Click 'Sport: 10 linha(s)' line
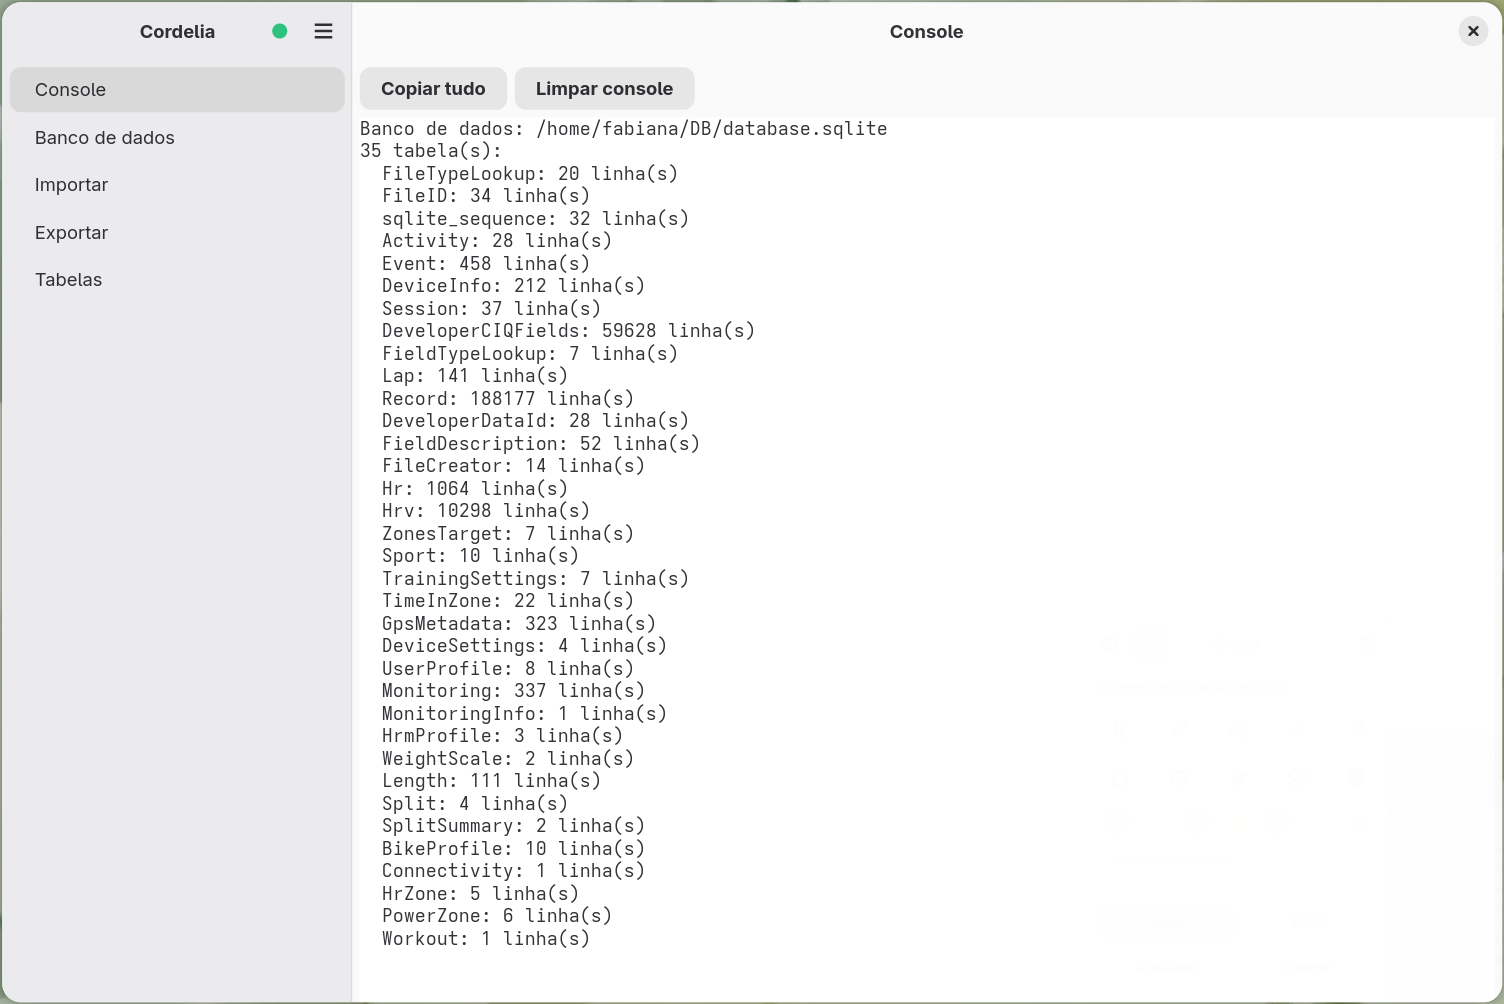Image resolution: width=1504 pixels, height=1004 pixels. point(480,556)
